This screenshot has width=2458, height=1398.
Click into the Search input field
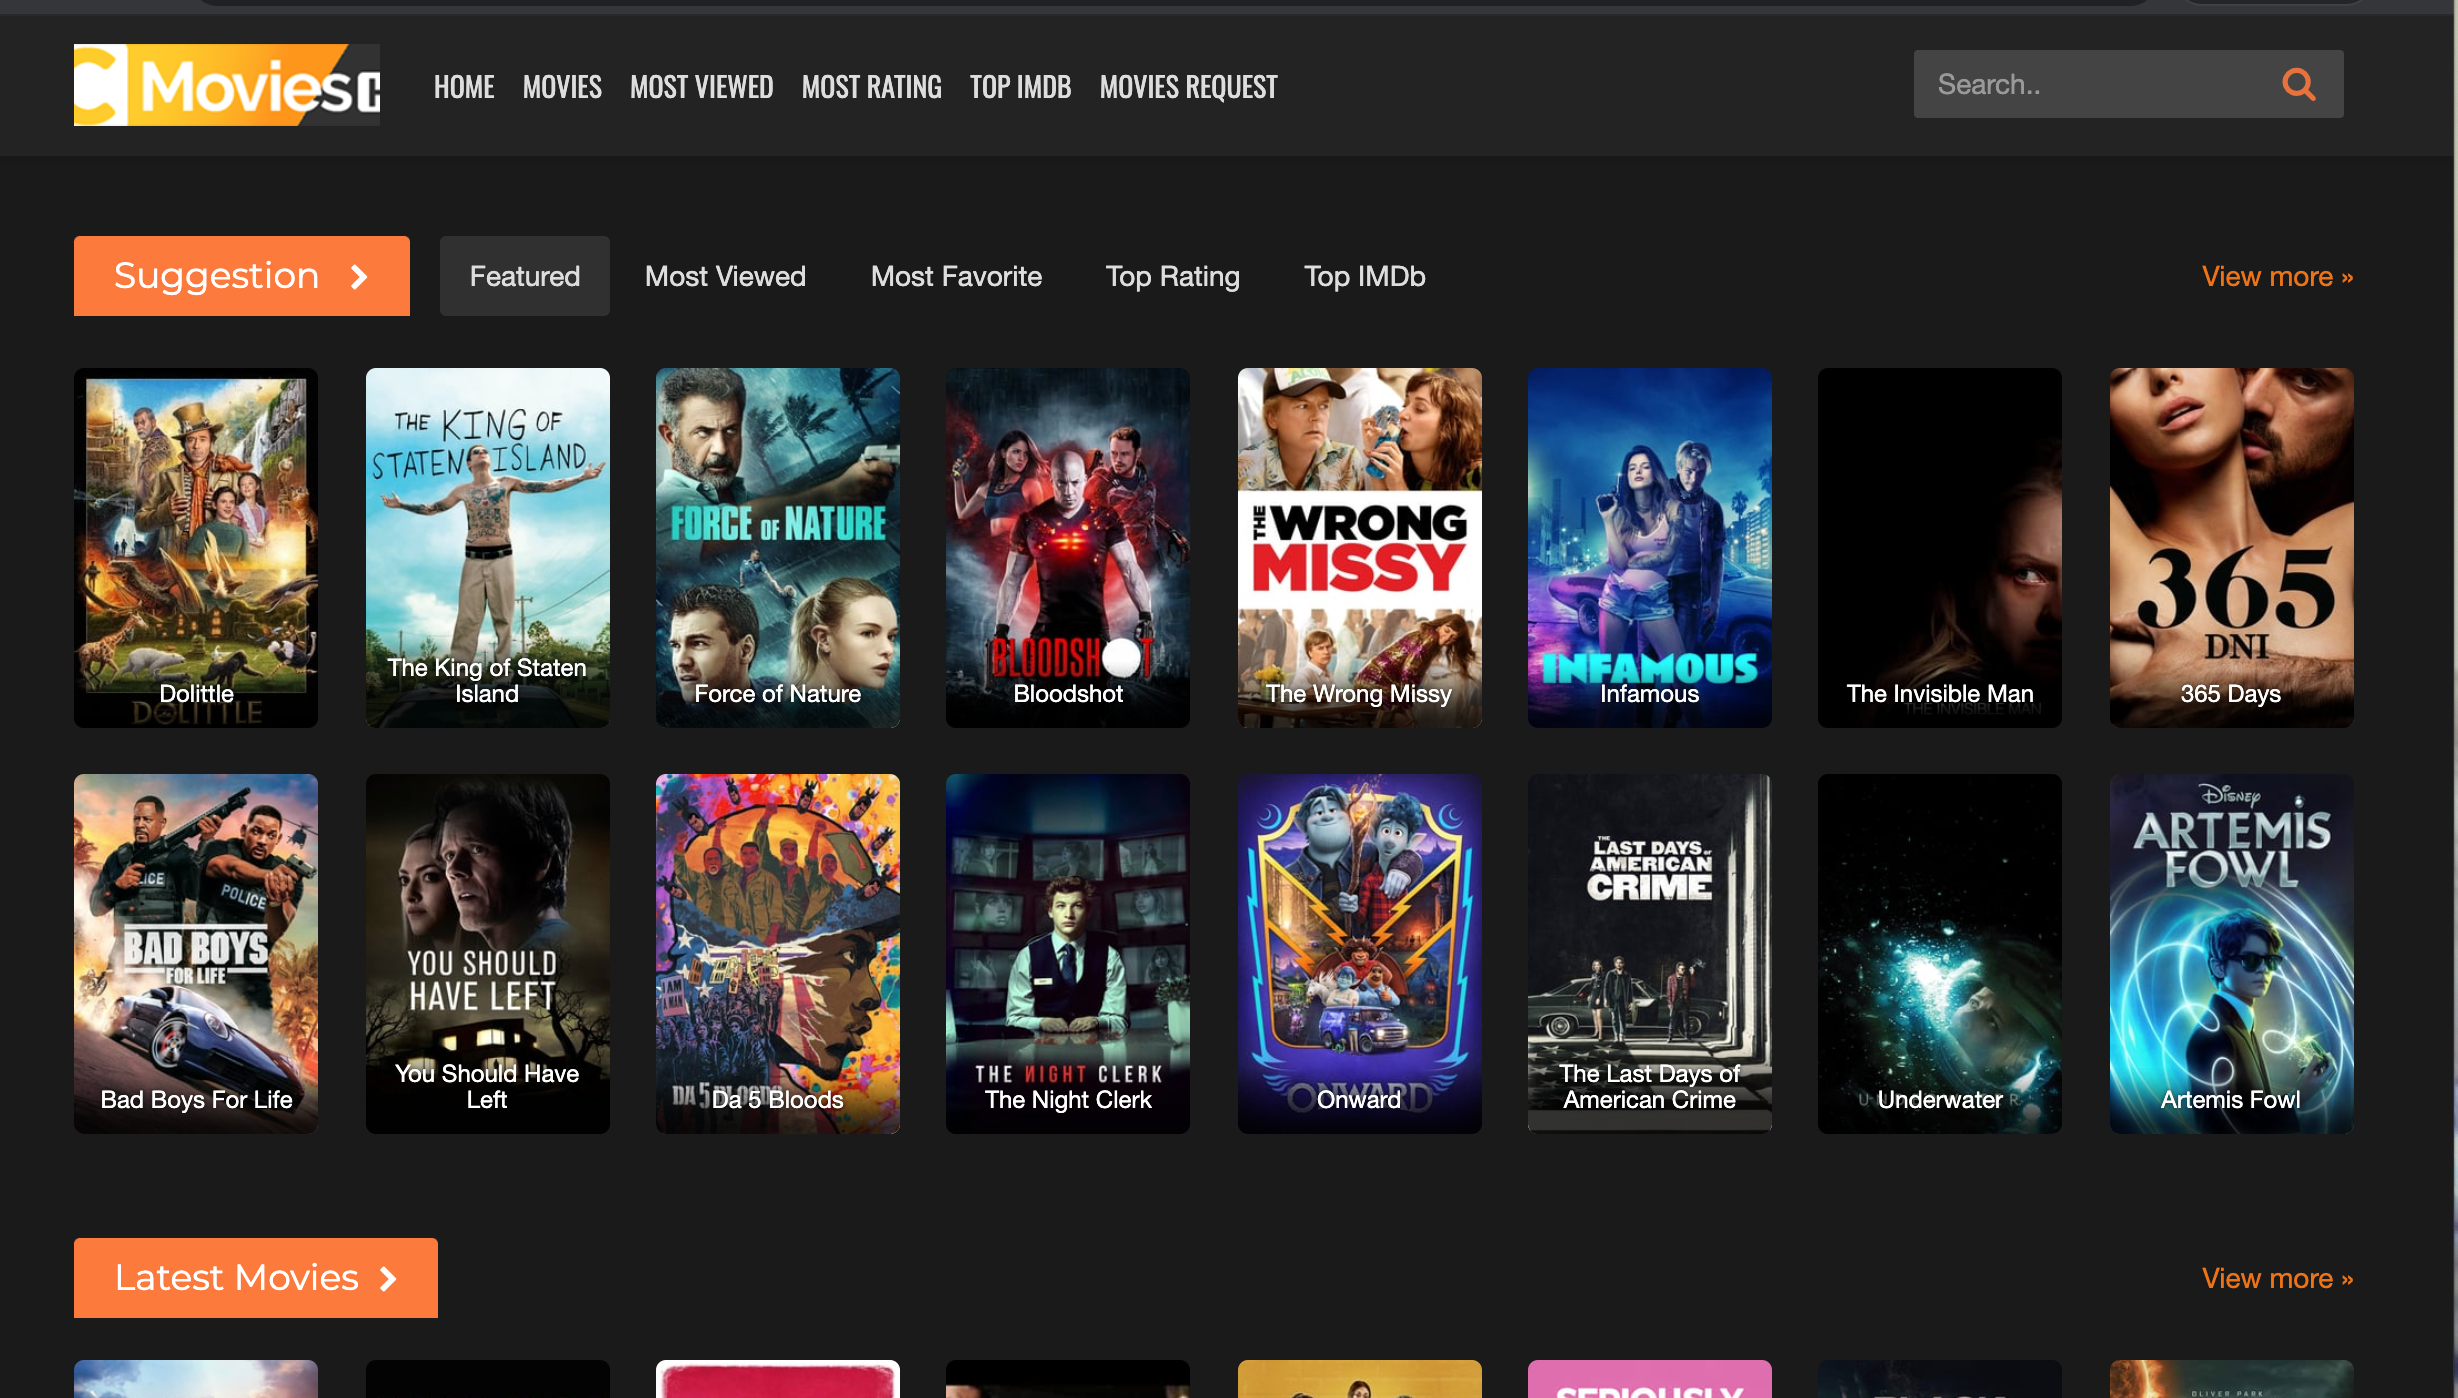(2090, 85)
